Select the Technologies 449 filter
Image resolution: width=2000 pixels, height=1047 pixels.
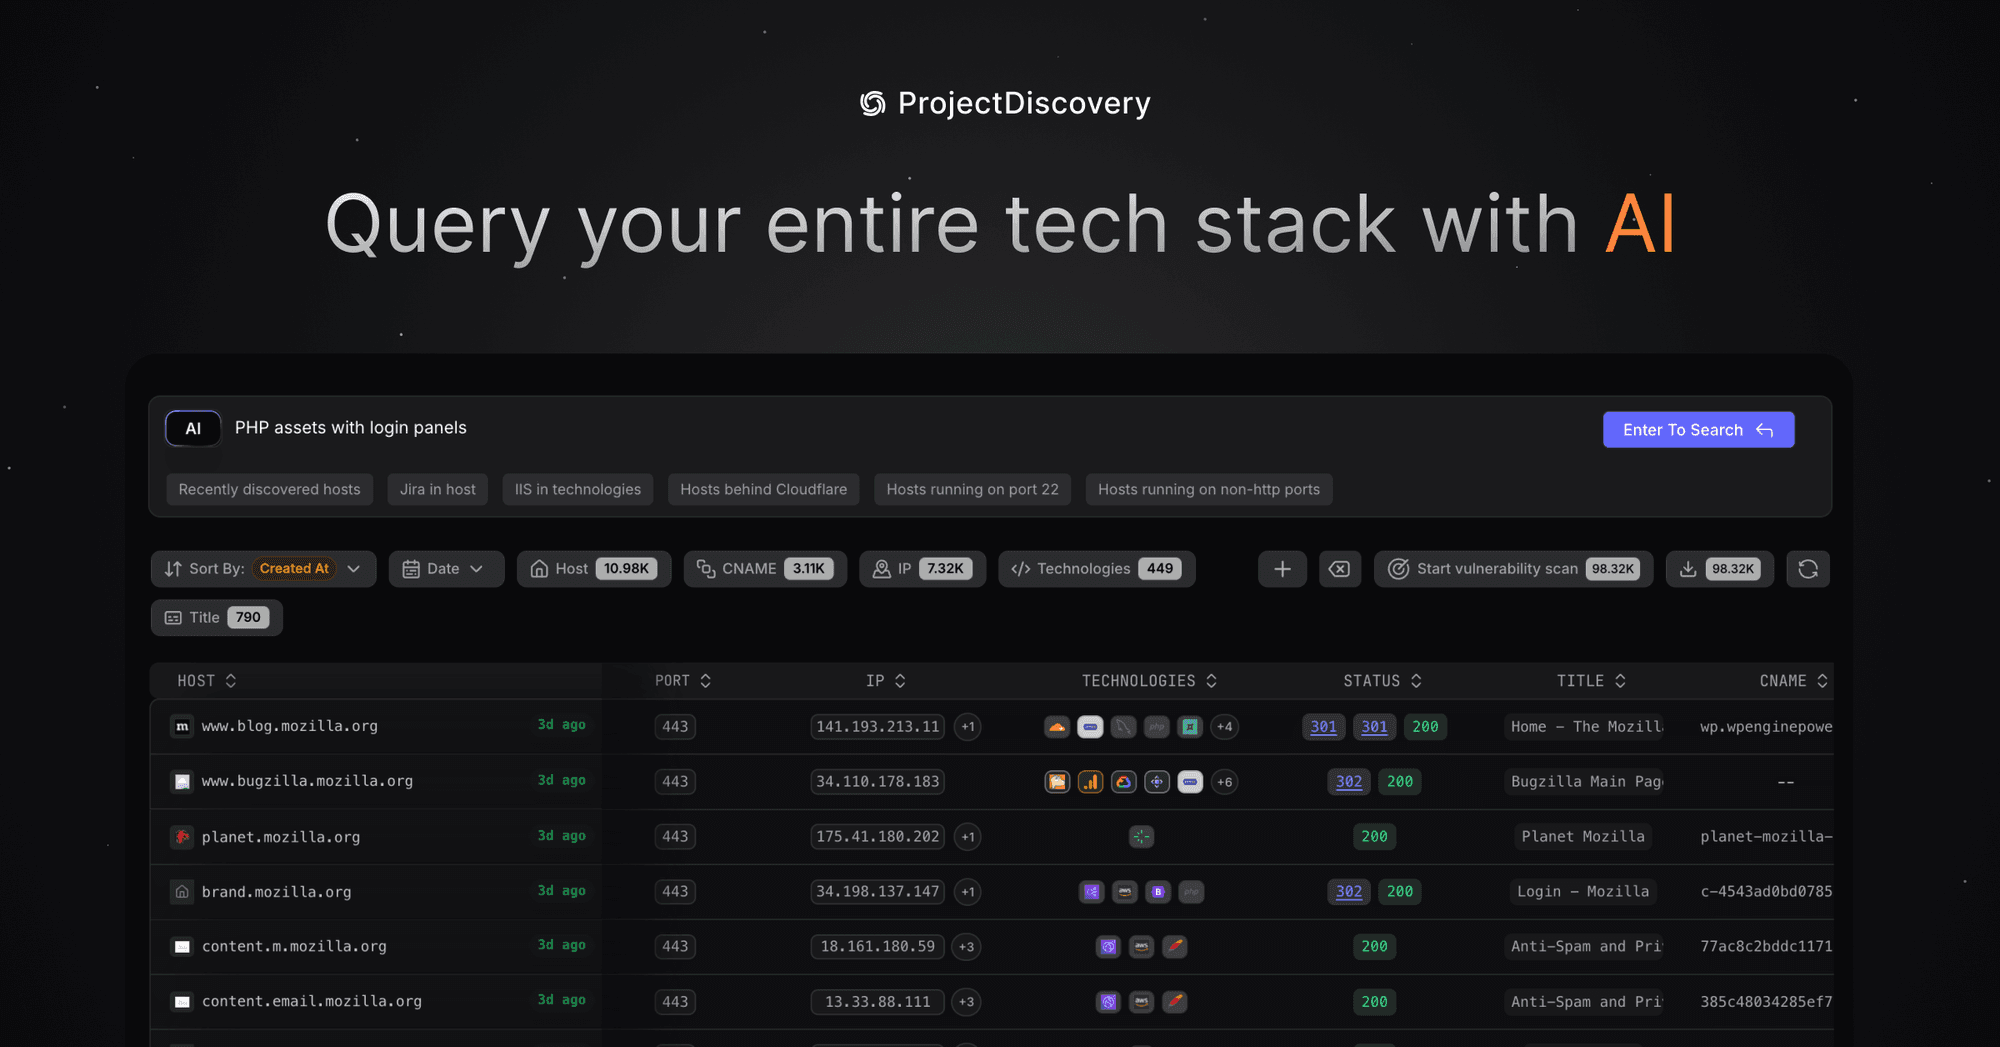[1097, 569]
